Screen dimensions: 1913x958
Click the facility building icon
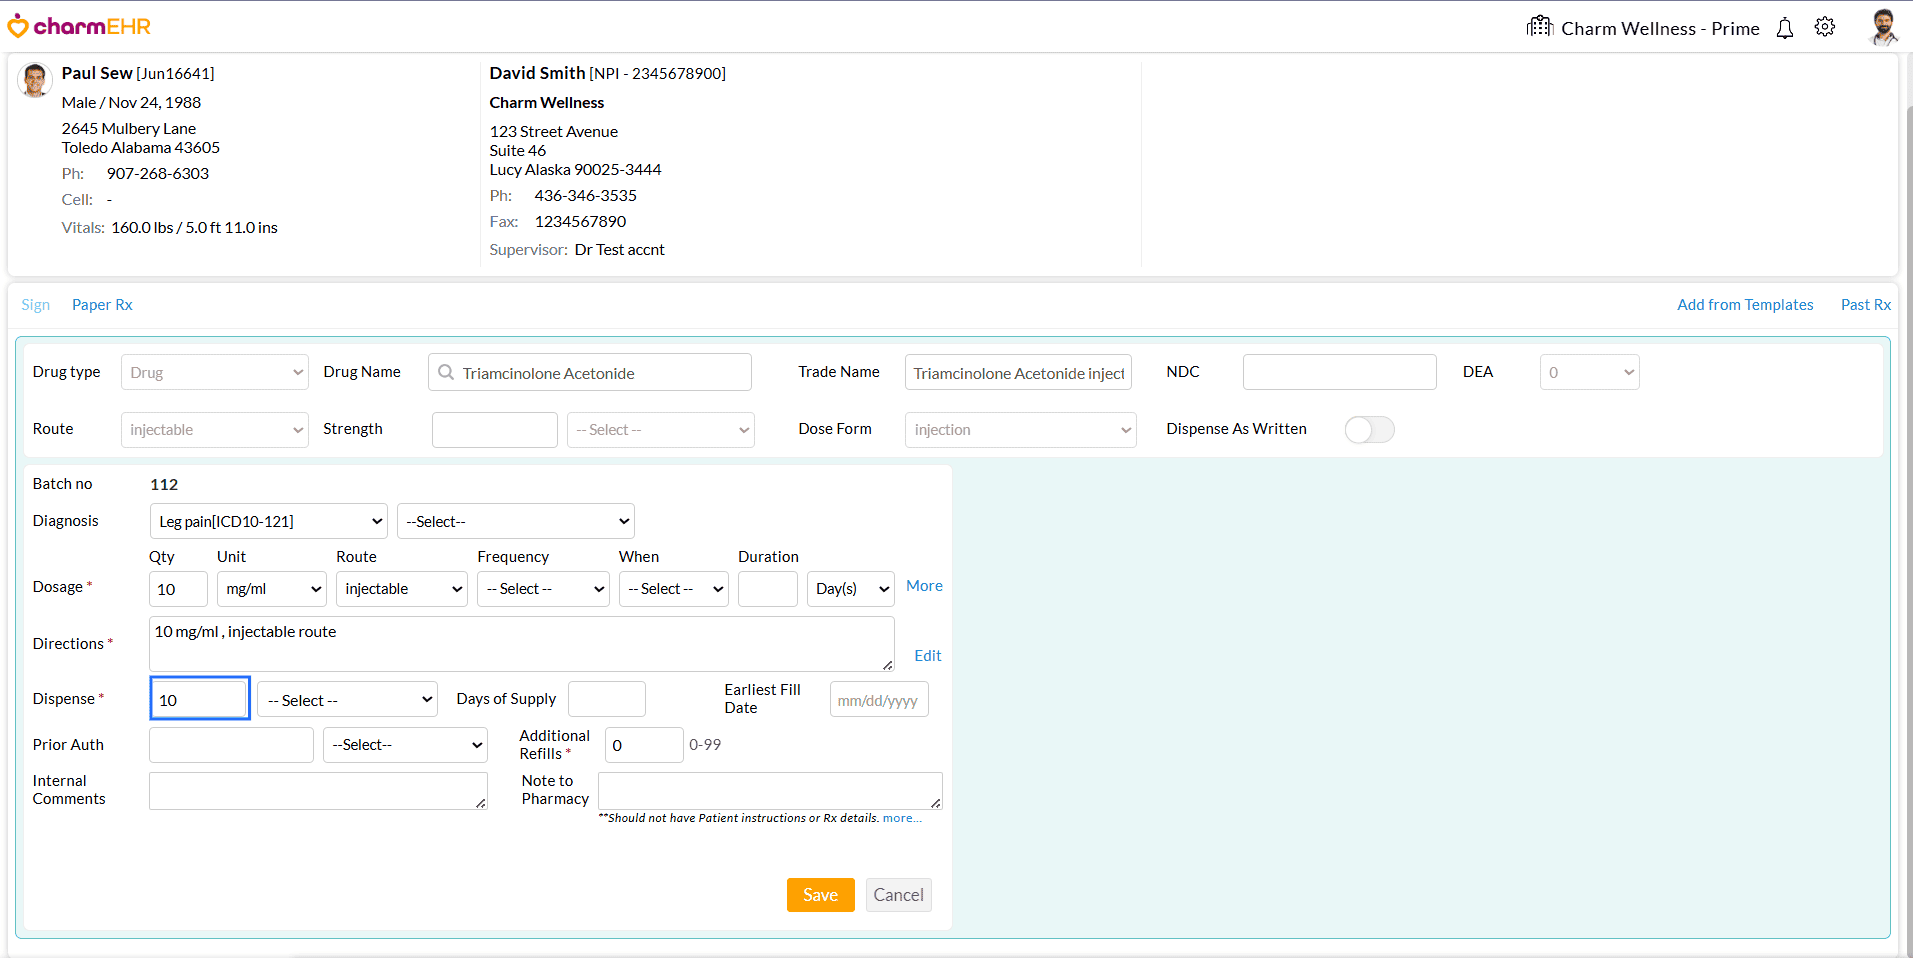tap(1539, 26)
